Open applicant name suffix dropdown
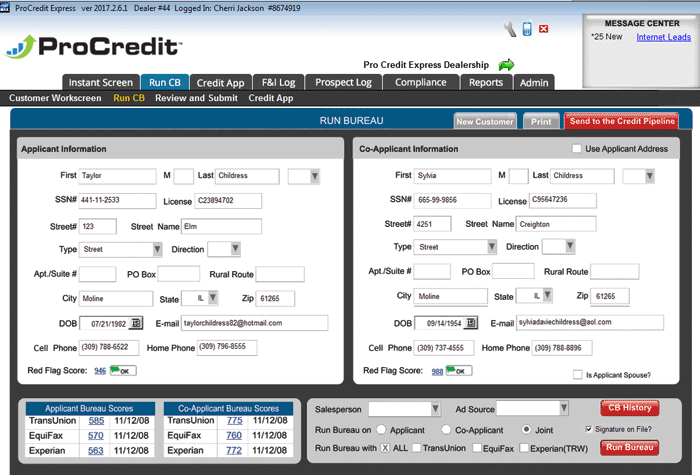Image resolution: width=700 pixels, height=476 pixels. click(x=315, y=176)
